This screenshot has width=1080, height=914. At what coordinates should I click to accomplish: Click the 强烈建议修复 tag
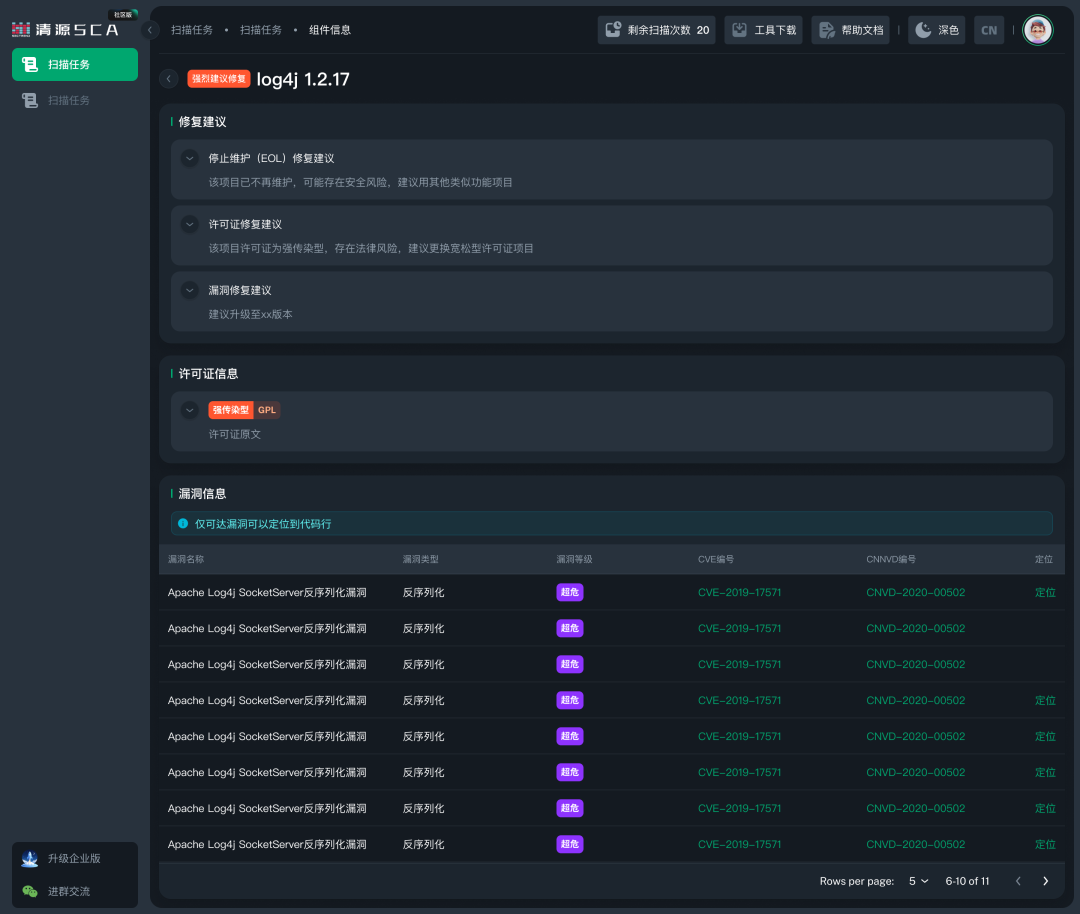218,79
